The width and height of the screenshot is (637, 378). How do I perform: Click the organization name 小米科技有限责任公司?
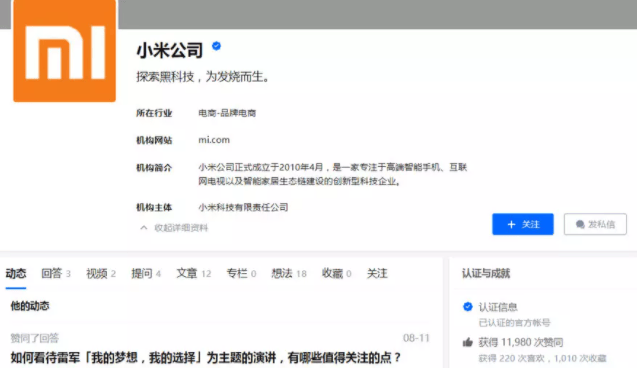243,207
